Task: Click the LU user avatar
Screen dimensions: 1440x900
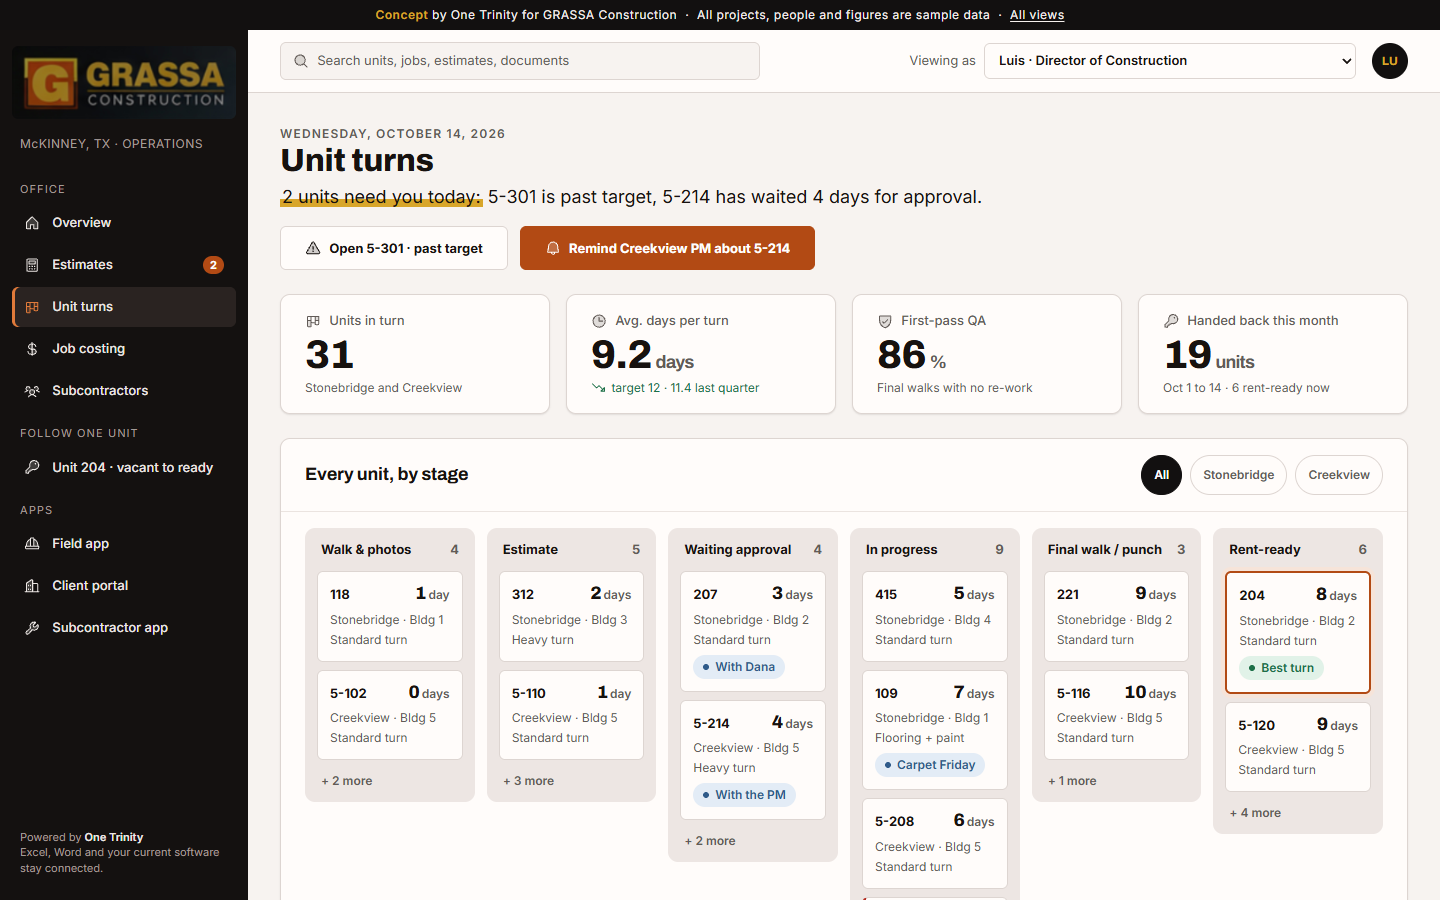Action: 1390,61
